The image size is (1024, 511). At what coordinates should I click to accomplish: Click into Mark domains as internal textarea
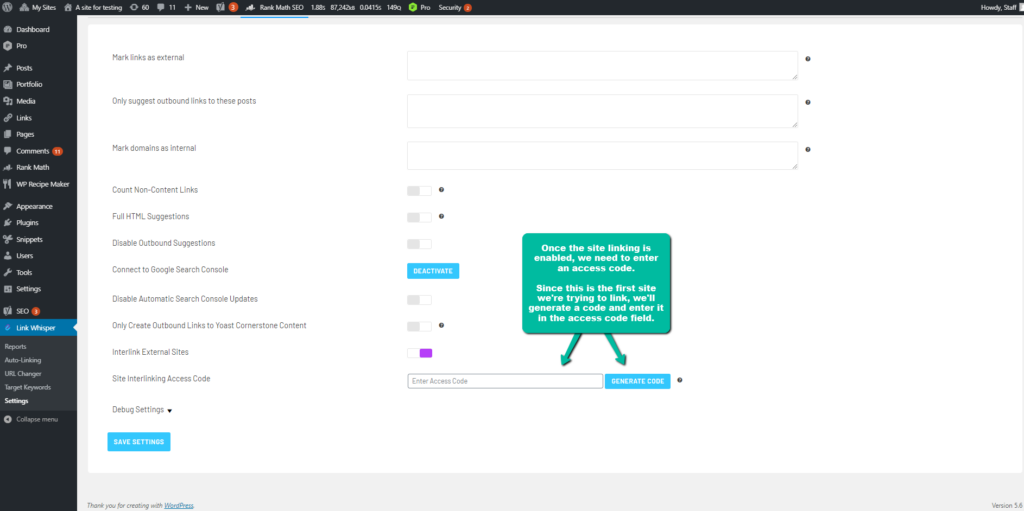(x=602, y=156)
